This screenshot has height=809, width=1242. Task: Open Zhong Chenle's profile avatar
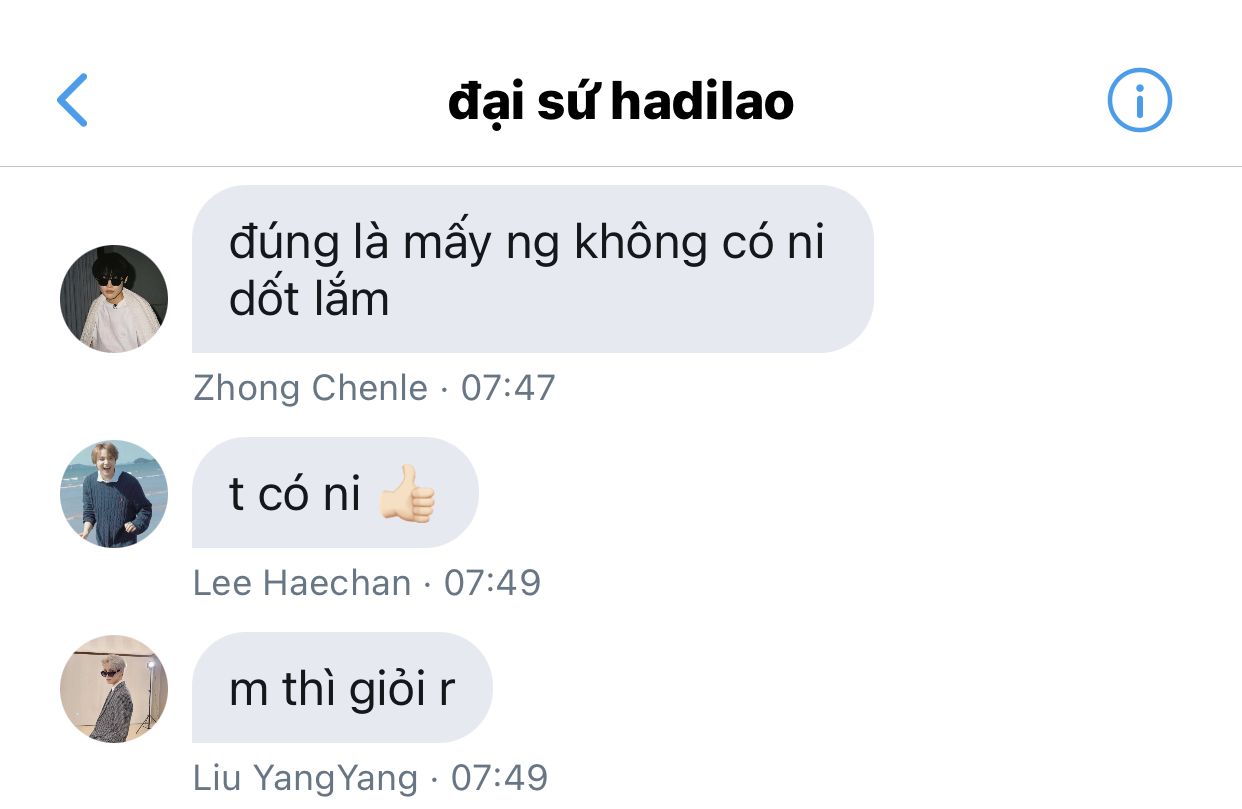(x=114, y=299)
